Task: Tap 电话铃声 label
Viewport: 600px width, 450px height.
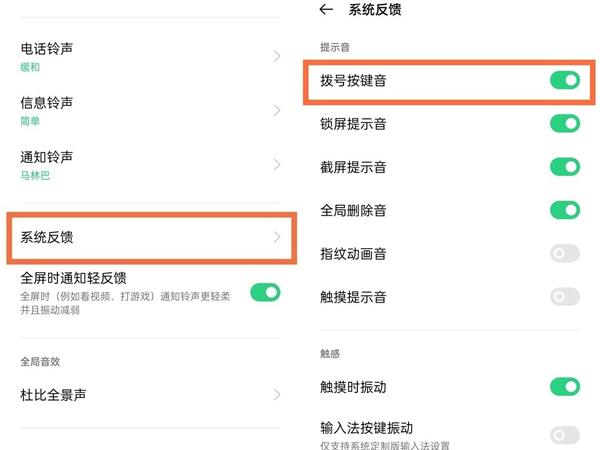Action: point(47,48)
